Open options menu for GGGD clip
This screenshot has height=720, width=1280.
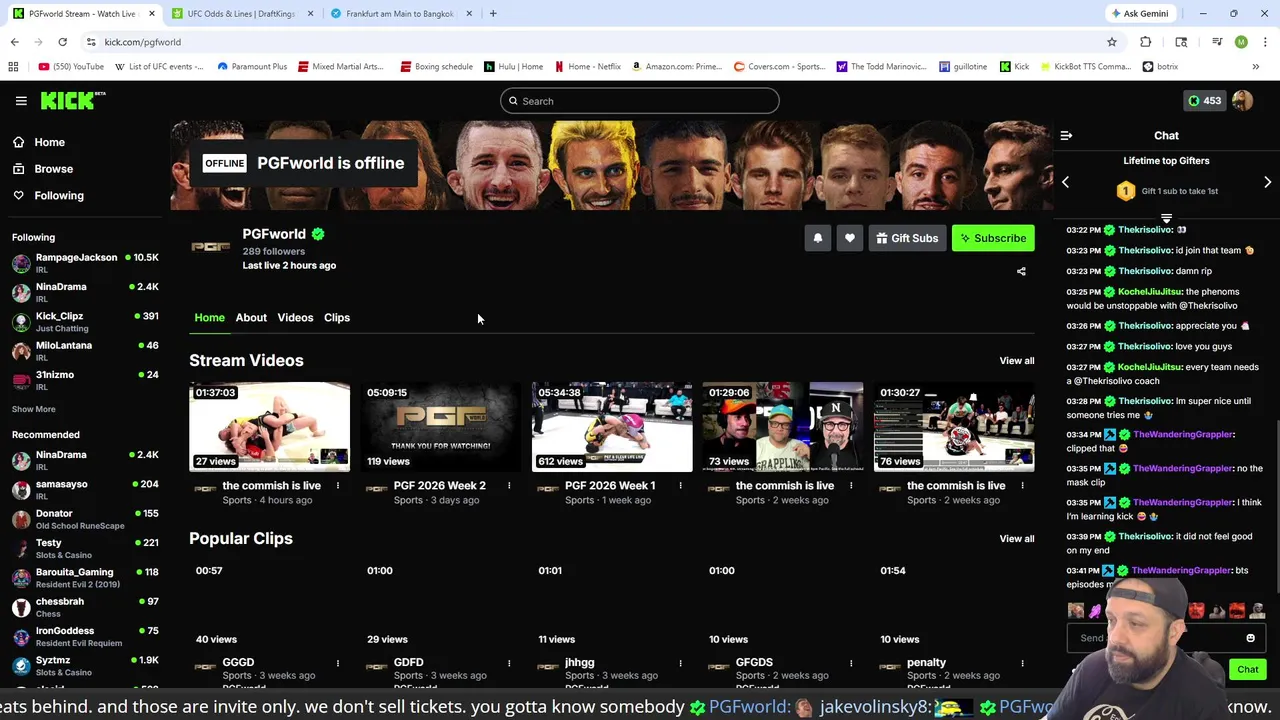click(x=338, y=663)
